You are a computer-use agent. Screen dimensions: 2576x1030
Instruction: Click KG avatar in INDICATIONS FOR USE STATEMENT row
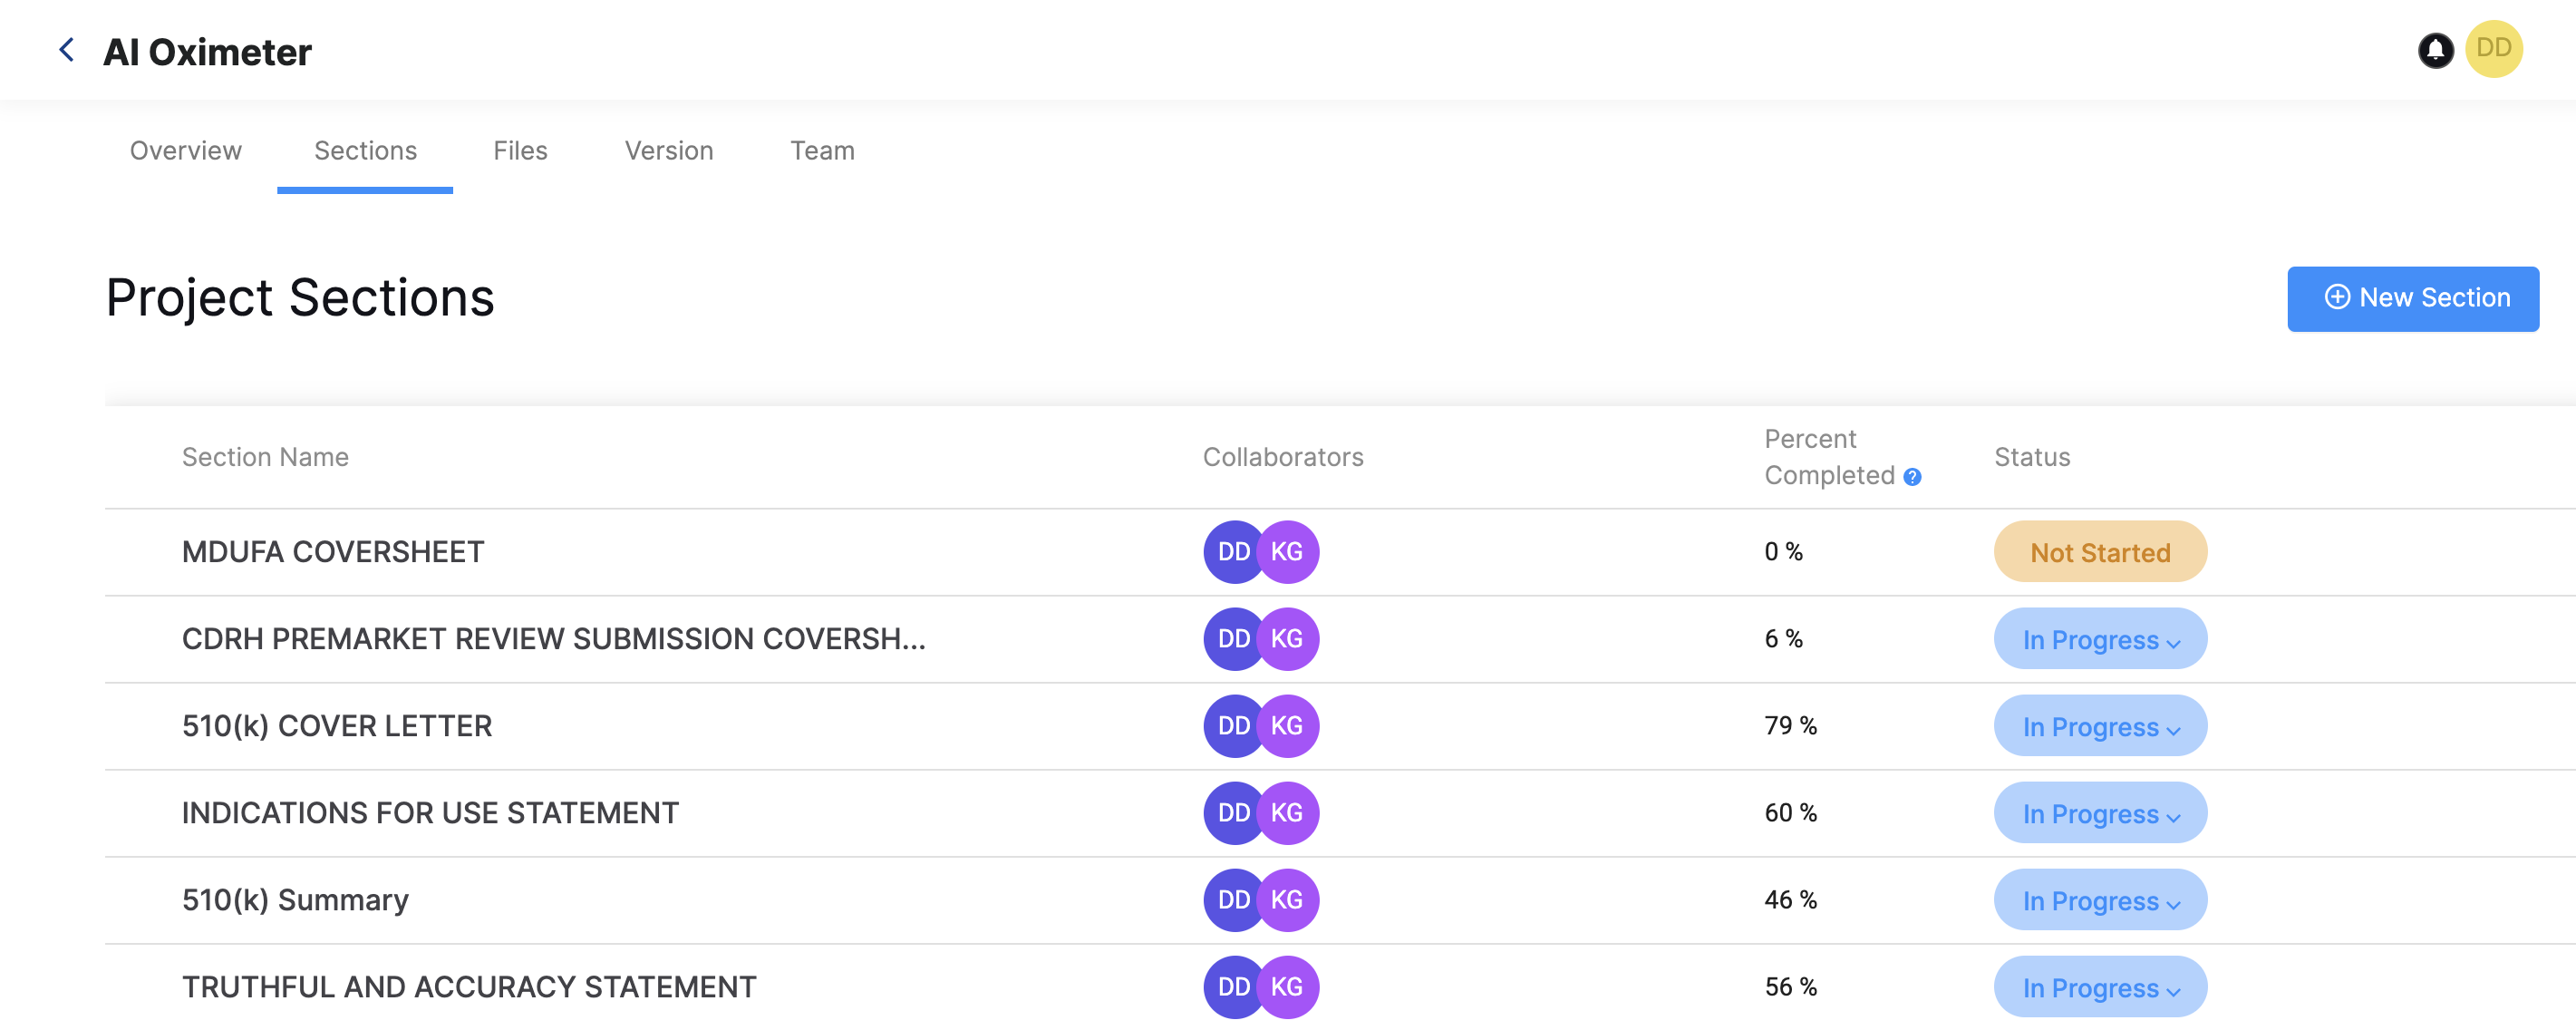pos(1287,813)
